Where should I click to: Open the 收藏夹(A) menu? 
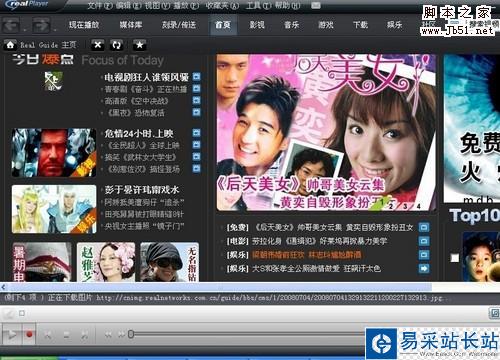point(222,5)
